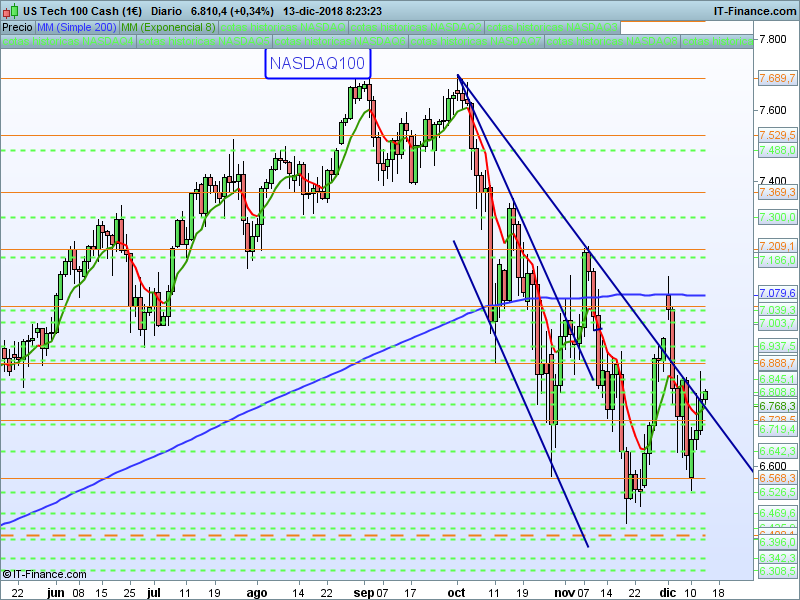The width and height of the screenshot is (800, 600).
Task: Click the 7.300,0 green level label
Action: tap(777, 217)
